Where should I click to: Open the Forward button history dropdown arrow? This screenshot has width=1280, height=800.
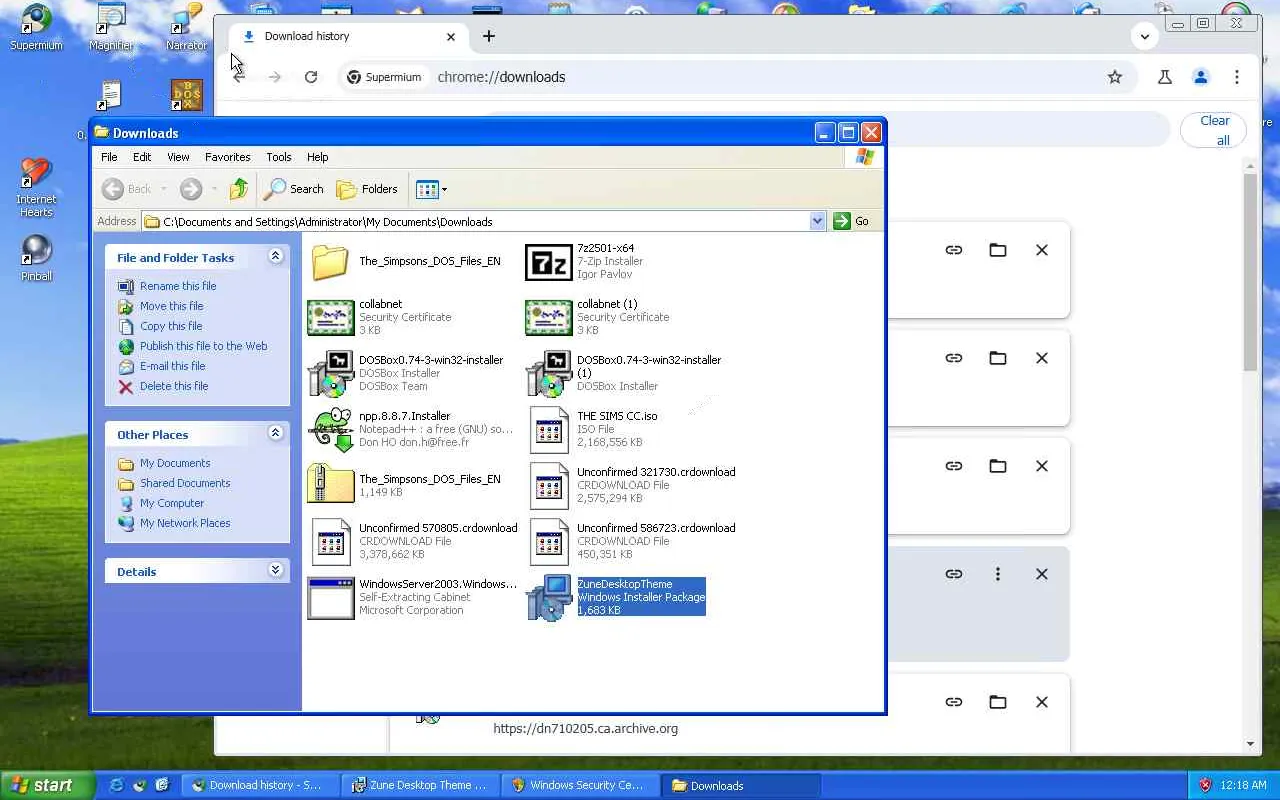pos(213,189)
